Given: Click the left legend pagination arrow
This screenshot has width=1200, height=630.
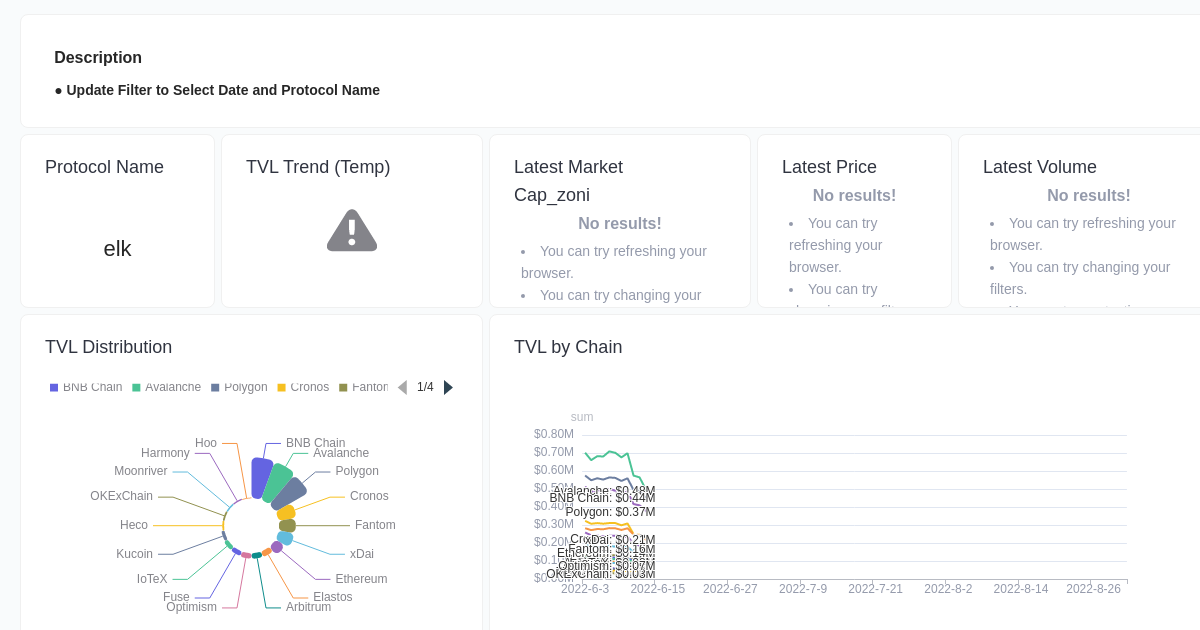Looking at the screenshot, I should point(402,387).
